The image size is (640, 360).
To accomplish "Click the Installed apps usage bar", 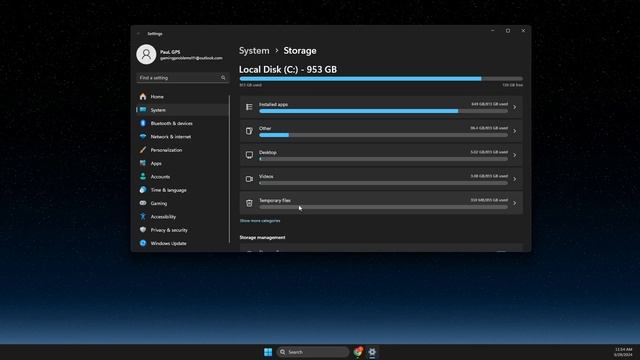I will tap(383, 111).
